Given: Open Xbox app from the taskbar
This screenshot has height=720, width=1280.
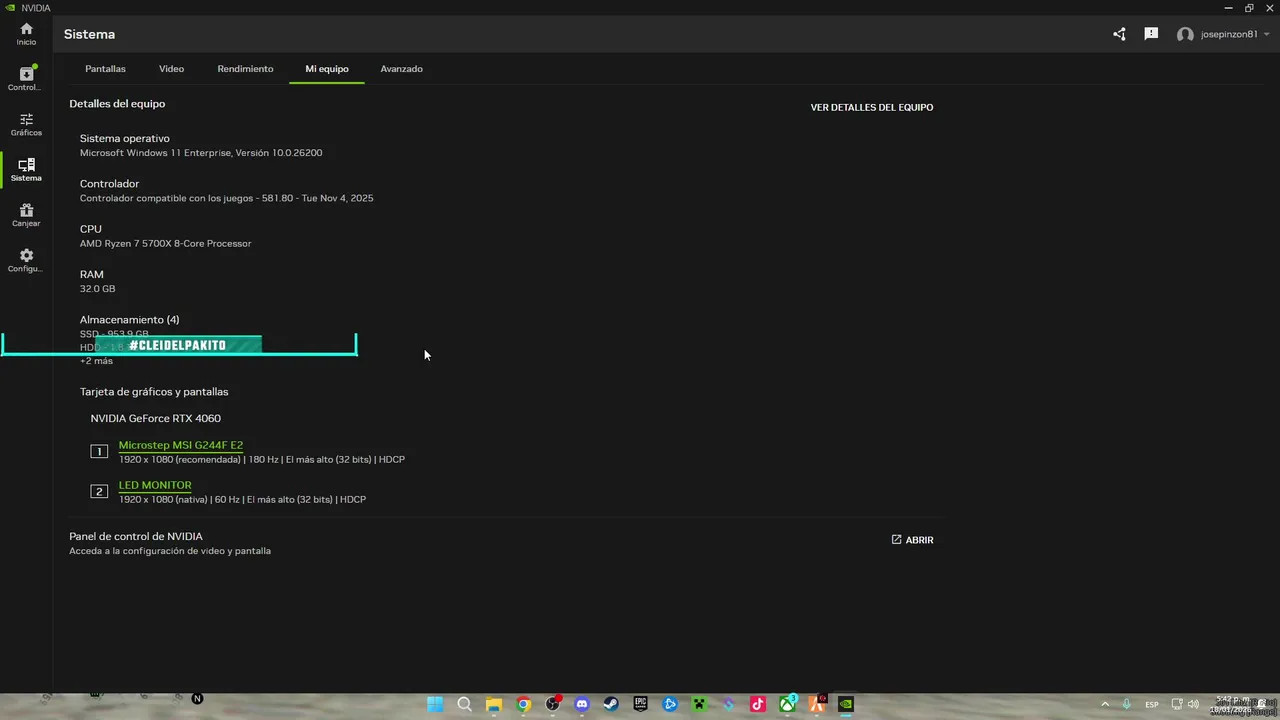Looking at the screenshot, I should tap(788, 704).
